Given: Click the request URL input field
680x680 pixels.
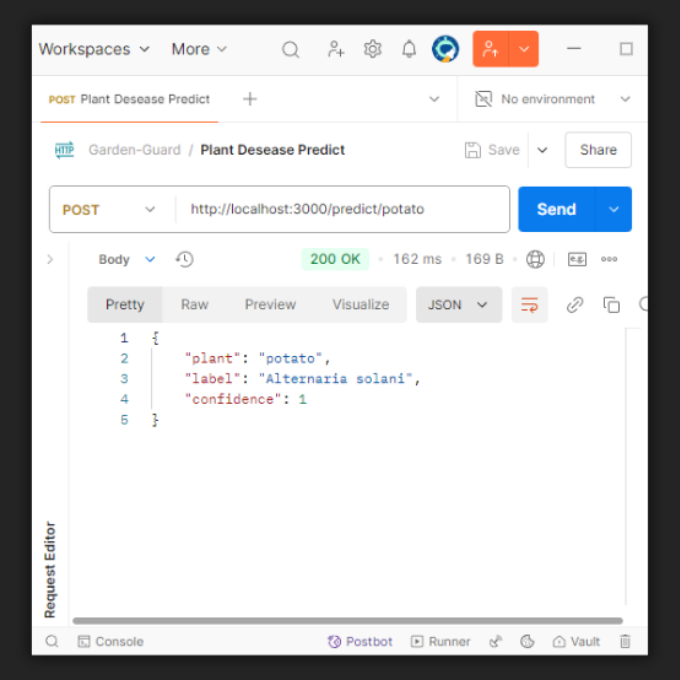Looking at the screenshot, I should pyautogui.click(x=340, y=210).
